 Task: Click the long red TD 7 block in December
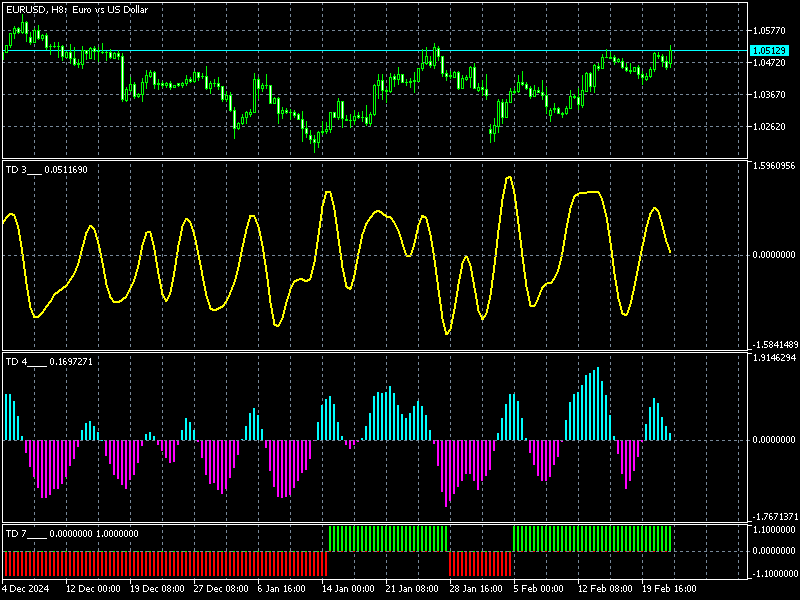click(165, 563)
